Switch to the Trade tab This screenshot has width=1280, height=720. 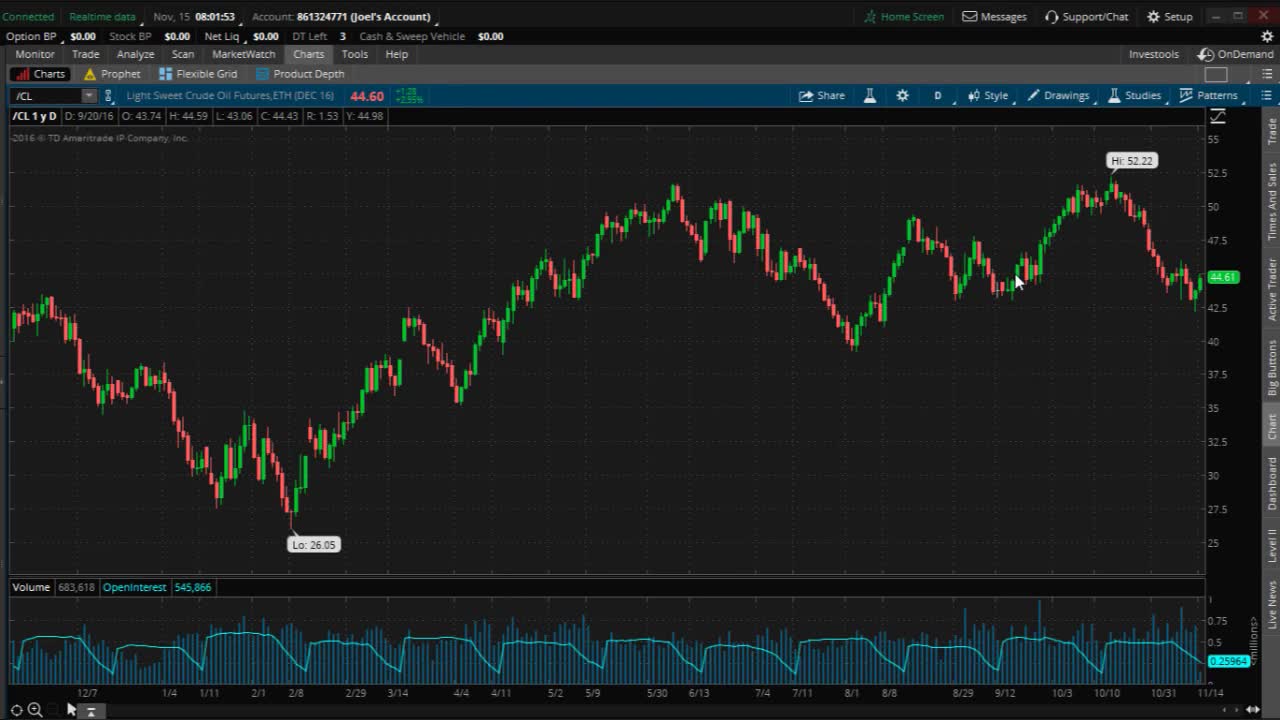85,54
